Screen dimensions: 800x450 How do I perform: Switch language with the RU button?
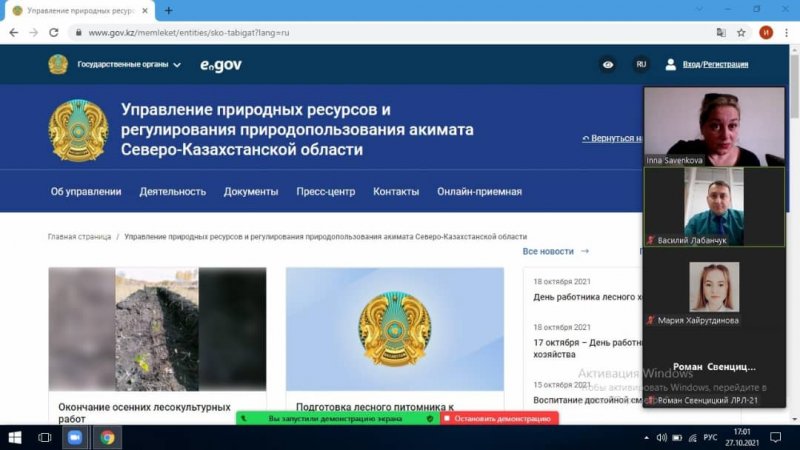(641, 64)
